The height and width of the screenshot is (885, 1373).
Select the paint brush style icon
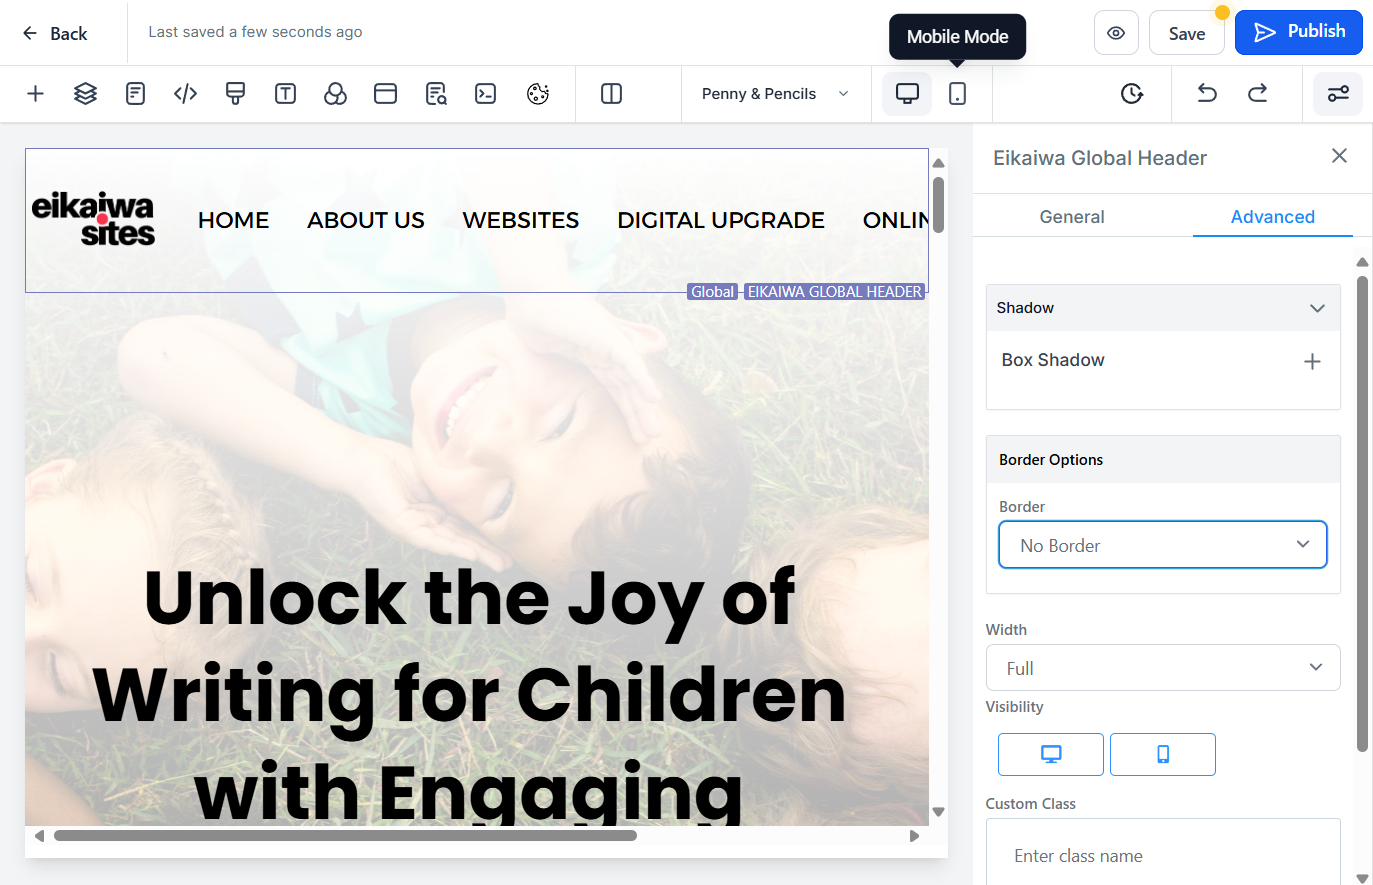[x=236, y=94]
